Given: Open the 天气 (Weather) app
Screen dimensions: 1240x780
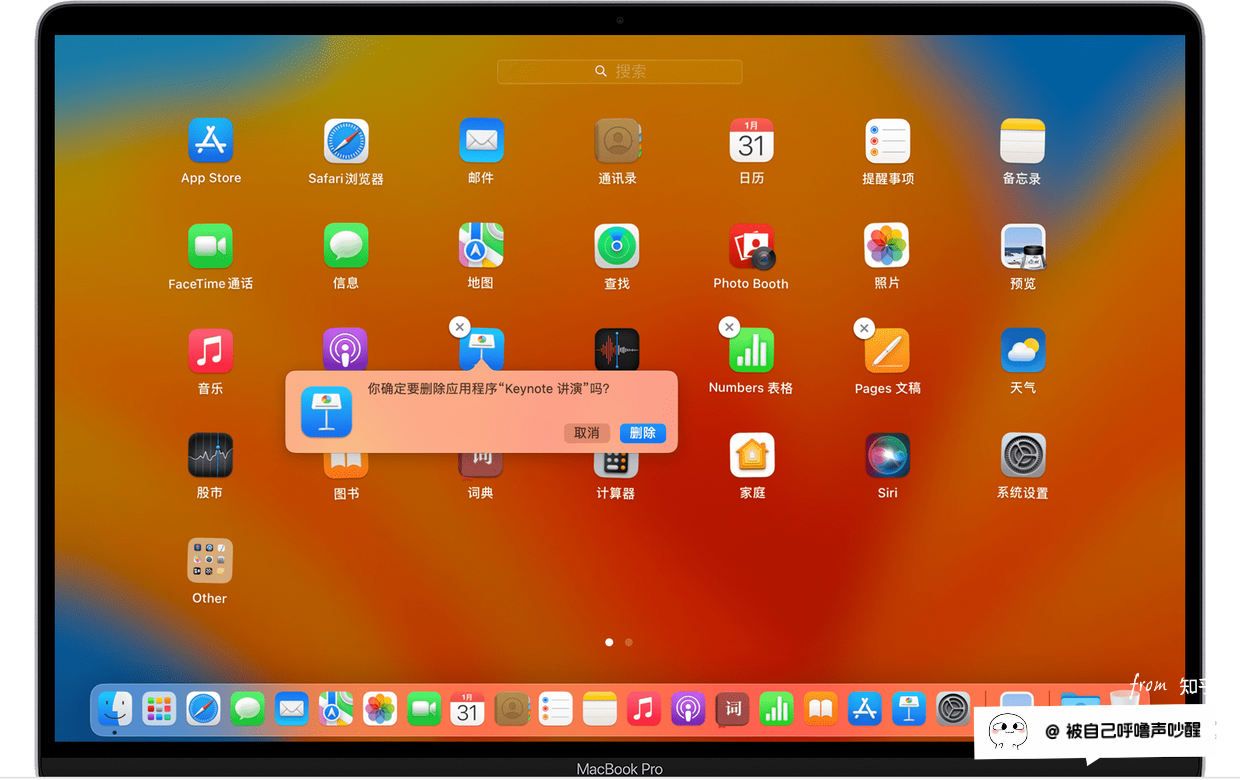Looking at the screenshot, I should (x=1023, y=351).
